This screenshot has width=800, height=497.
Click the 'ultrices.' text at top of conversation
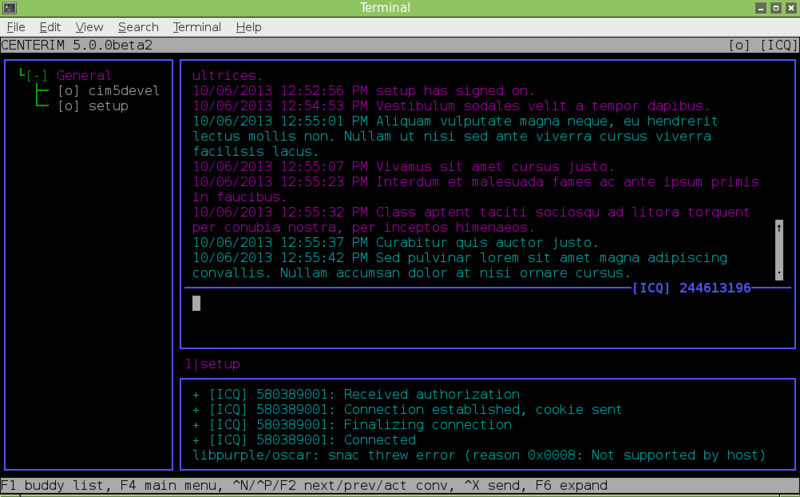tap(228, 76)
